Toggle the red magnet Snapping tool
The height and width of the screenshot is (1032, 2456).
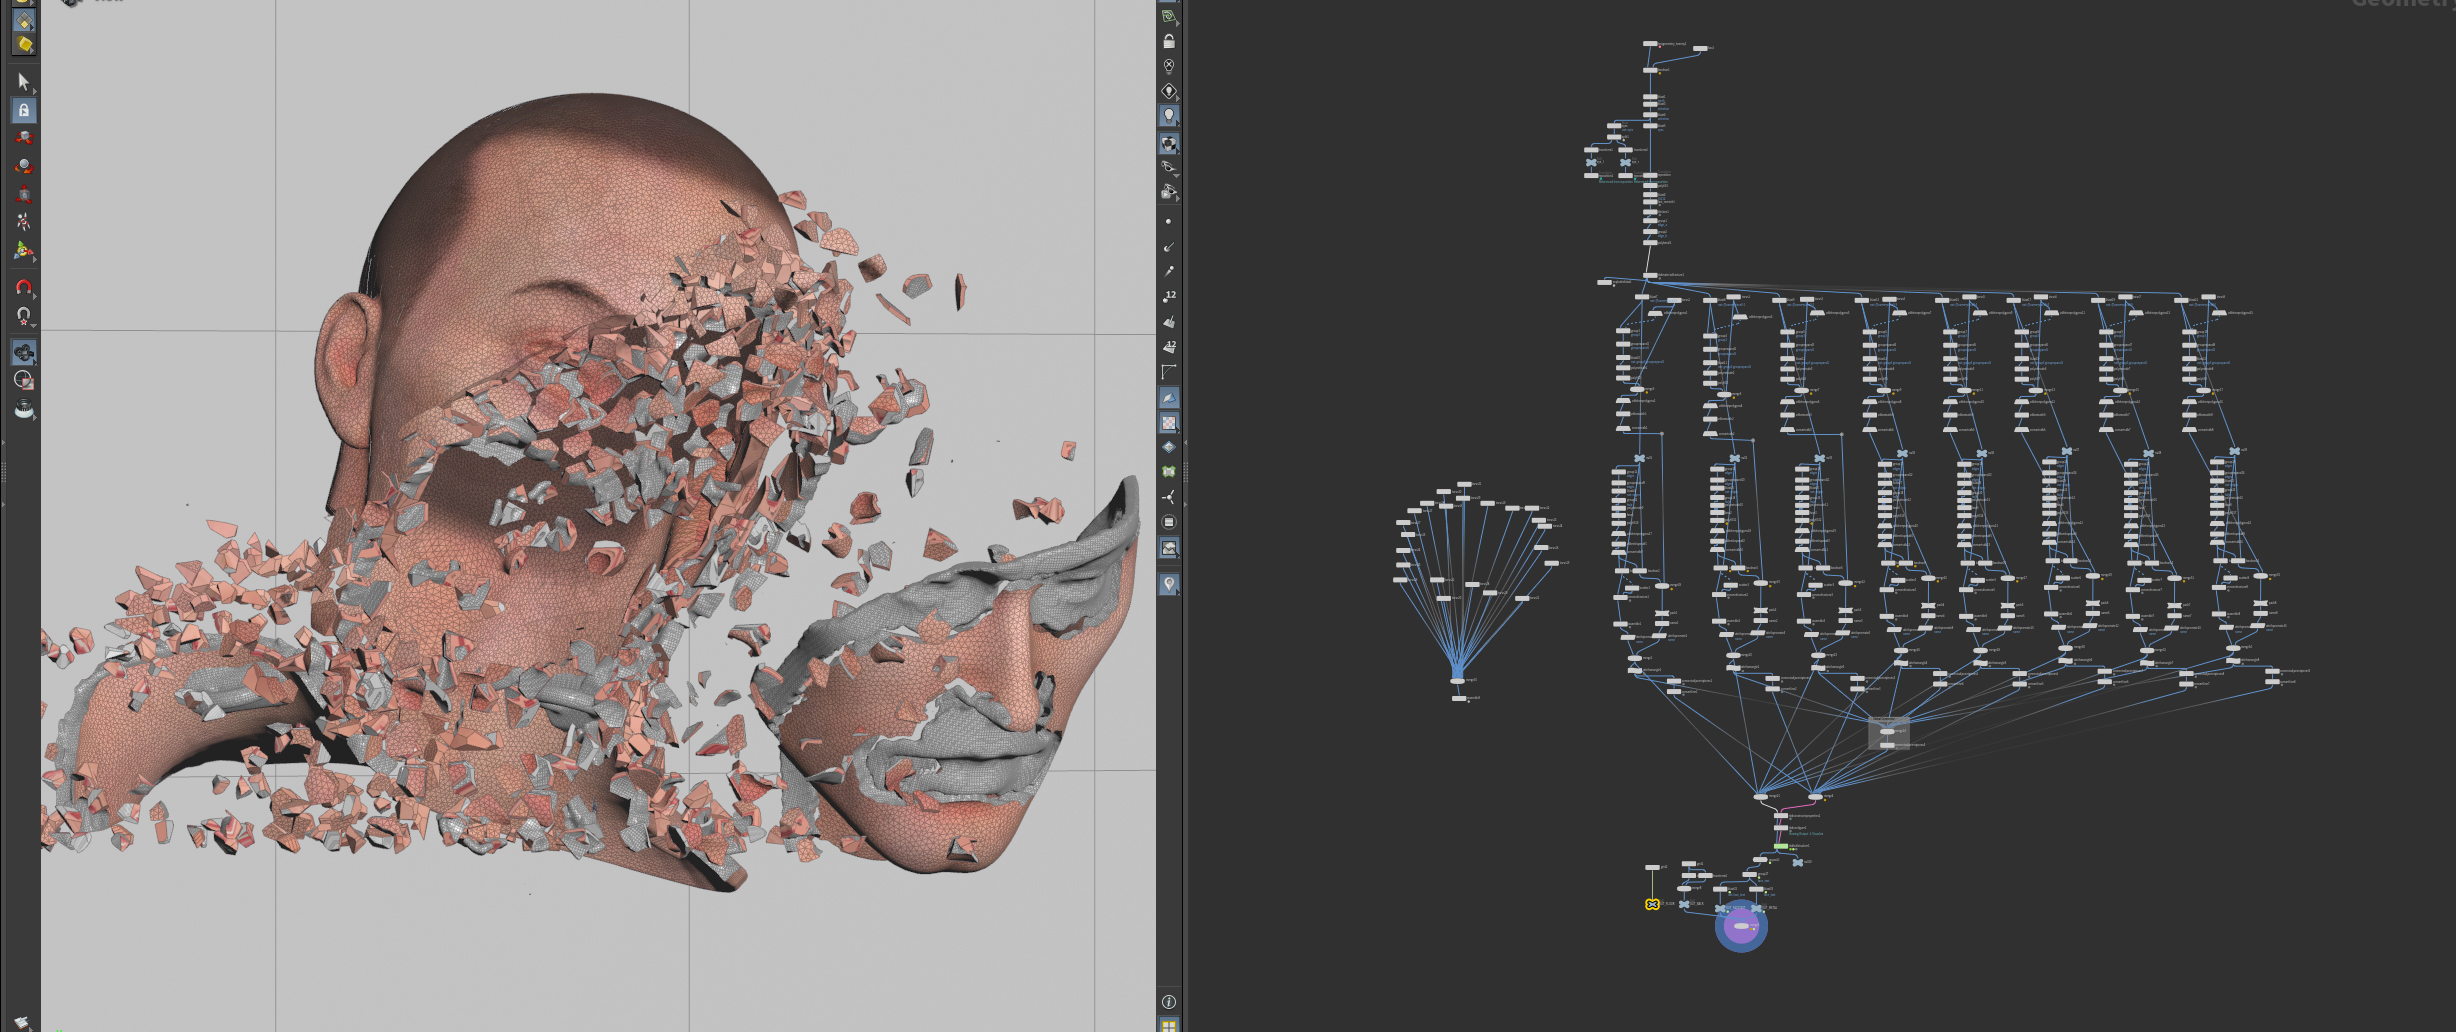pos(24,287)
